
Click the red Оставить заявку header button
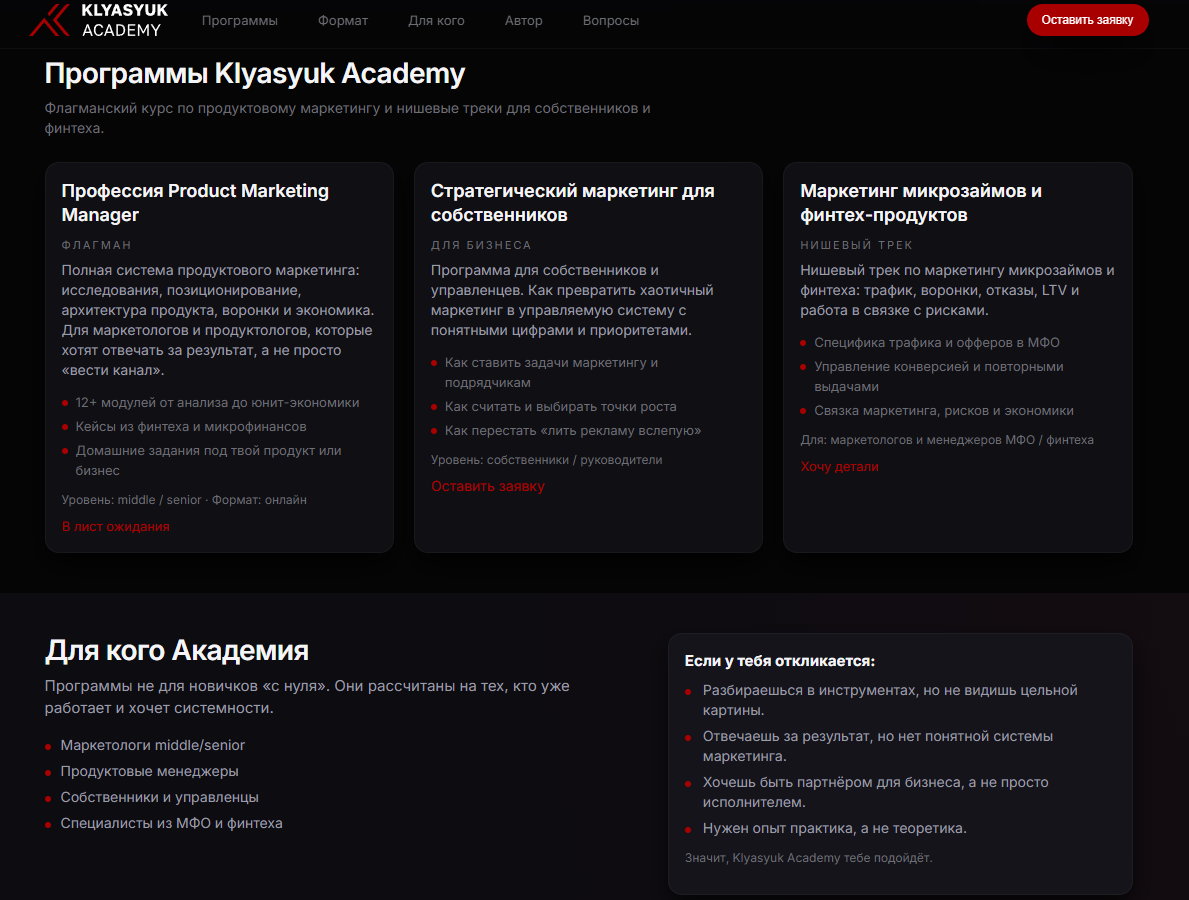click(1087, 20)
